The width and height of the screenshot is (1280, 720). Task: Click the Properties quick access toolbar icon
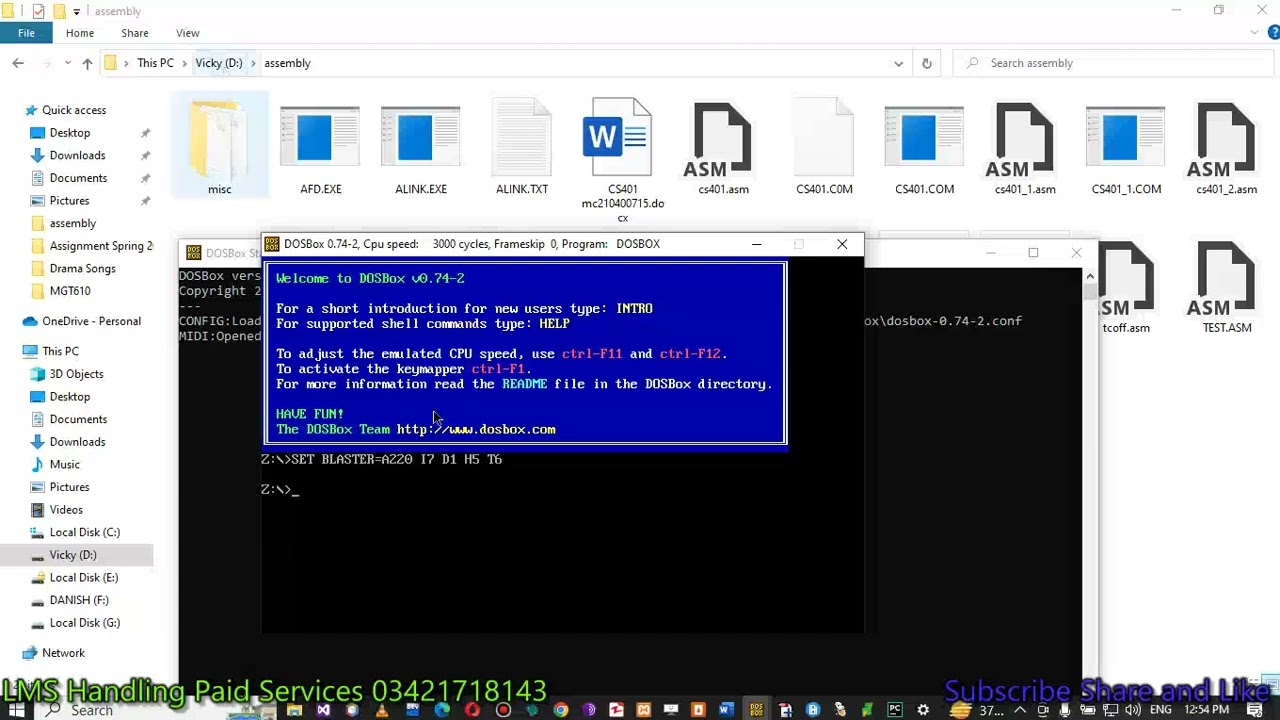pyautogui.click(x=38, y=11)
